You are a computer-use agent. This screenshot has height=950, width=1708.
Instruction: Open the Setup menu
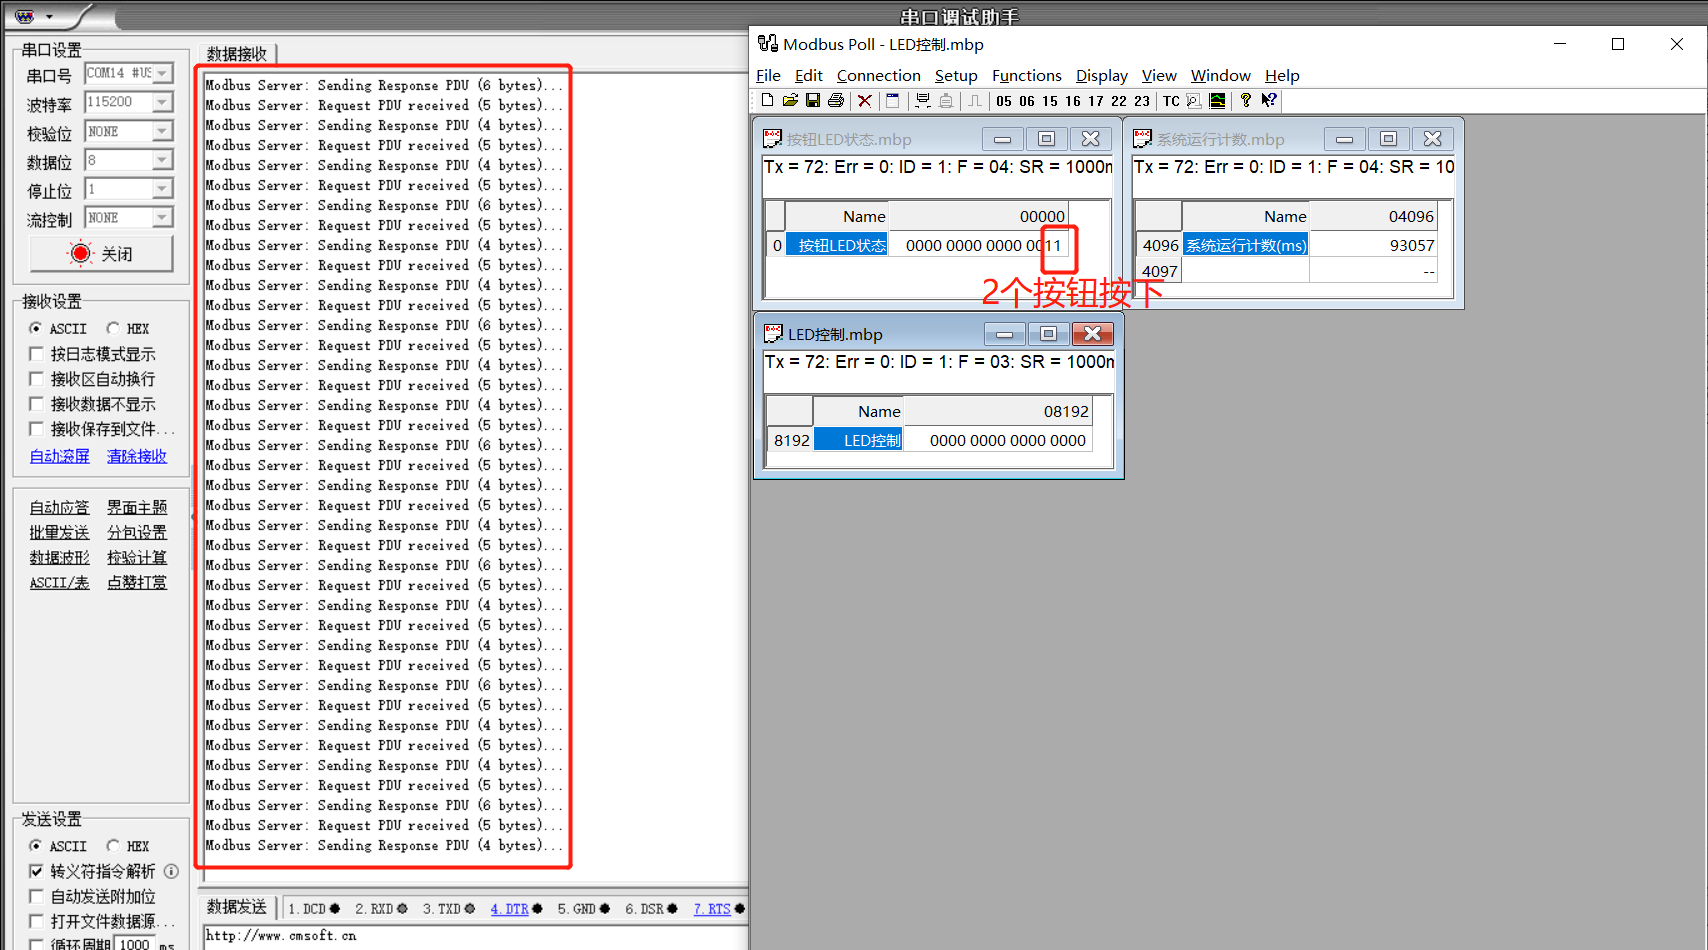[956, 76]
